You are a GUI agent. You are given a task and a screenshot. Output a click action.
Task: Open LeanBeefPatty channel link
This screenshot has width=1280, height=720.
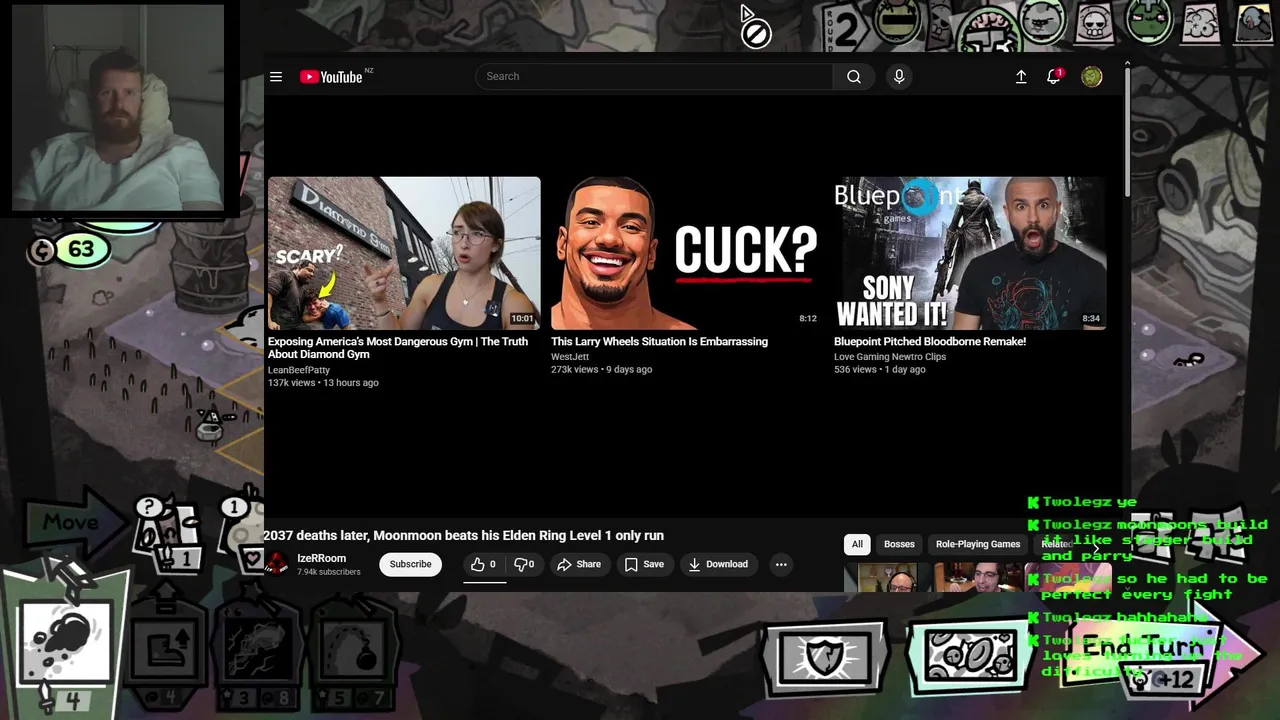click(298, 370)
